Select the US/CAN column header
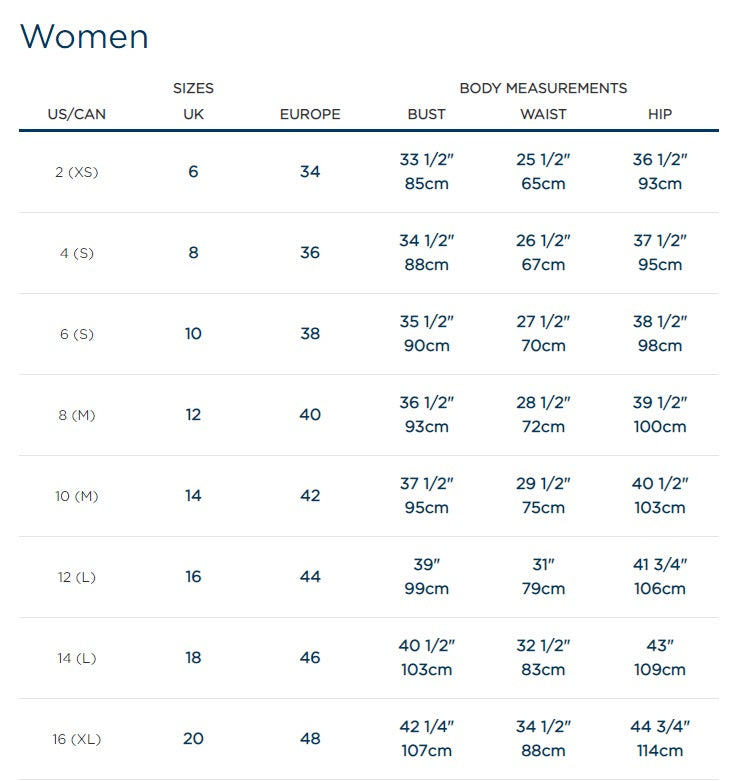This screenshot has width=746, height=781. coord(77,114)
